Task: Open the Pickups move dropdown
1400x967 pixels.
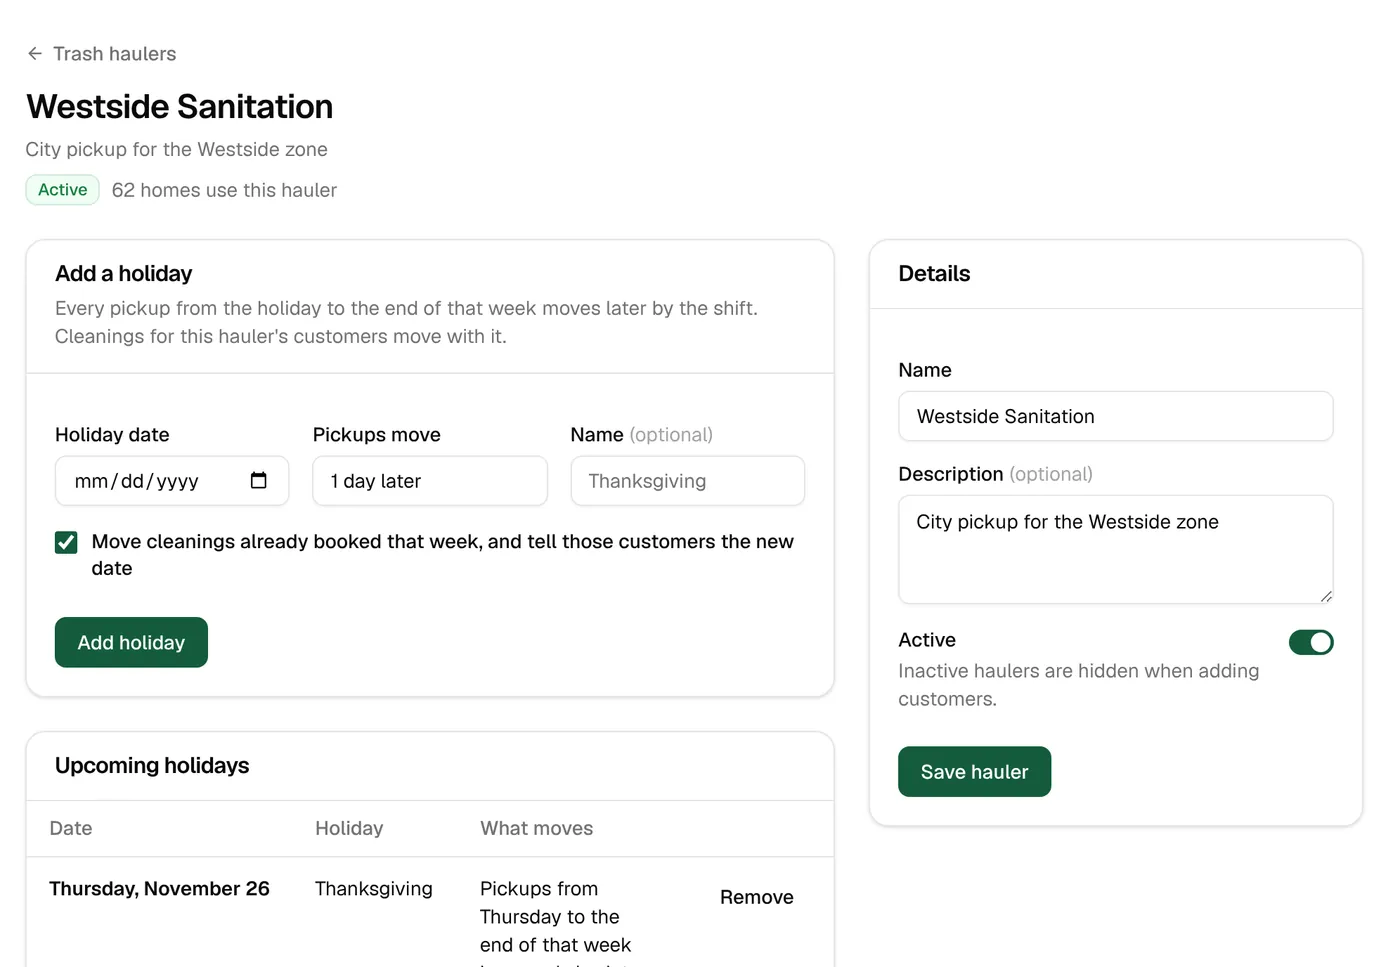Action: click(x=430, y=481)
